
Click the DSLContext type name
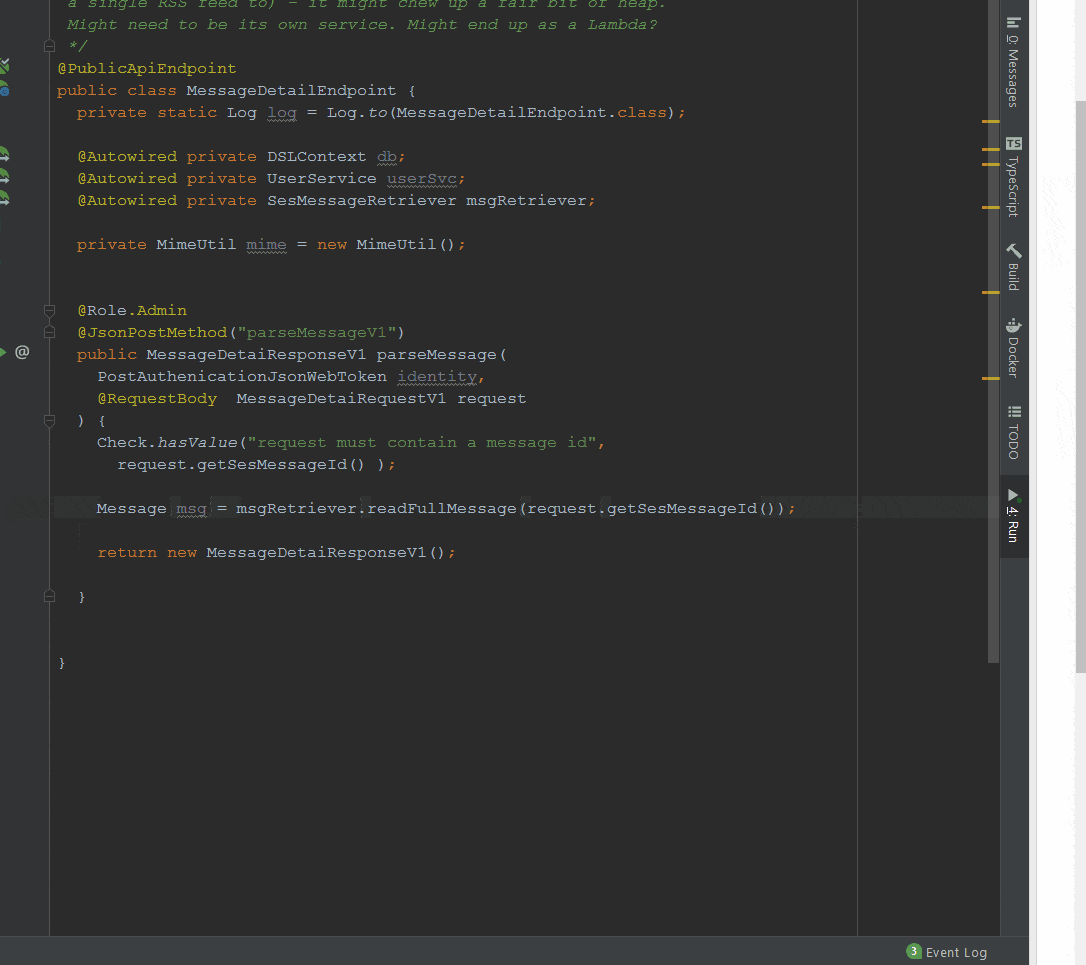click(317, 157)
